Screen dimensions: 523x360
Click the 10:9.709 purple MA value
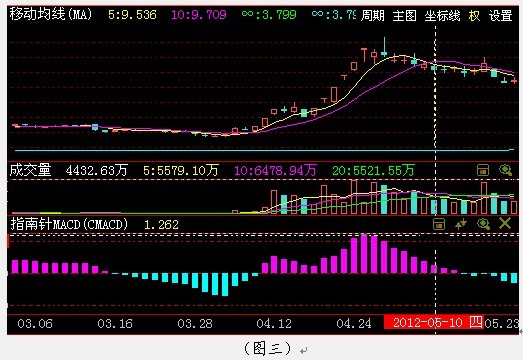pos(199,15)
